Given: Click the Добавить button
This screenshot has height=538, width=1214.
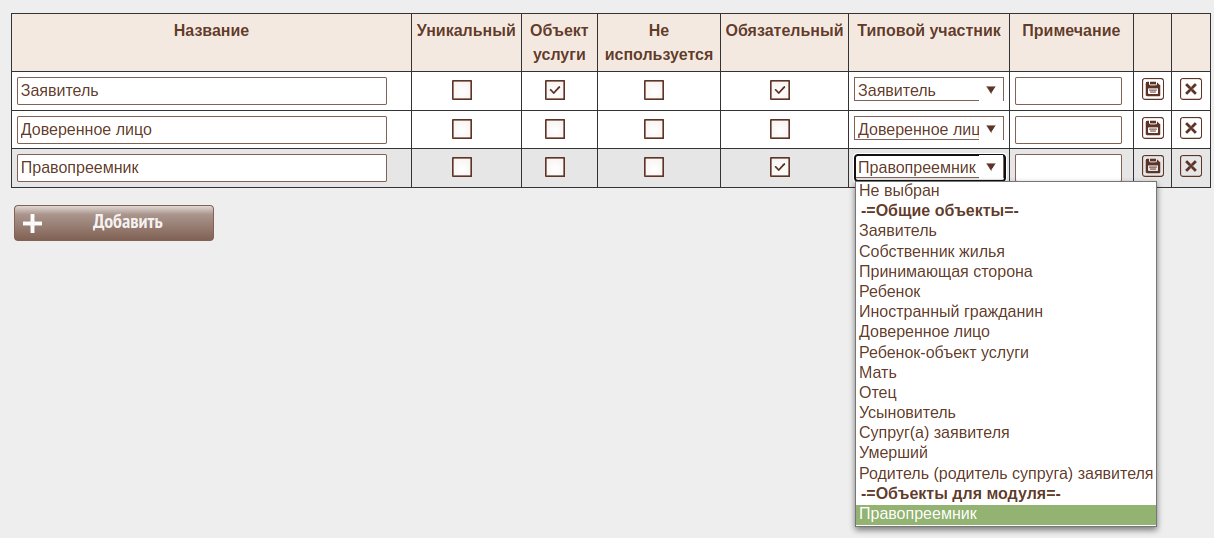Looking at the screenshot, I should pos(114,222).
